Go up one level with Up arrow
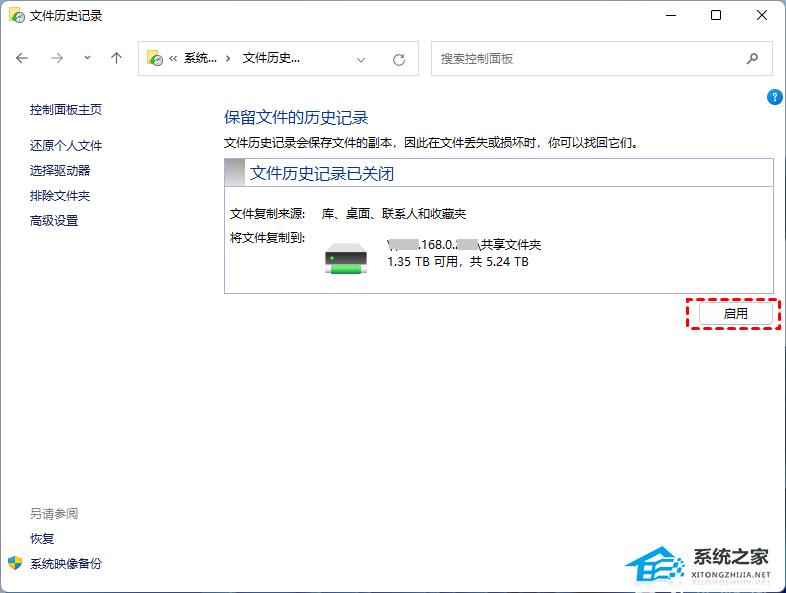The image size is (786, 593). pyautogui.click(x=116, y=58)
